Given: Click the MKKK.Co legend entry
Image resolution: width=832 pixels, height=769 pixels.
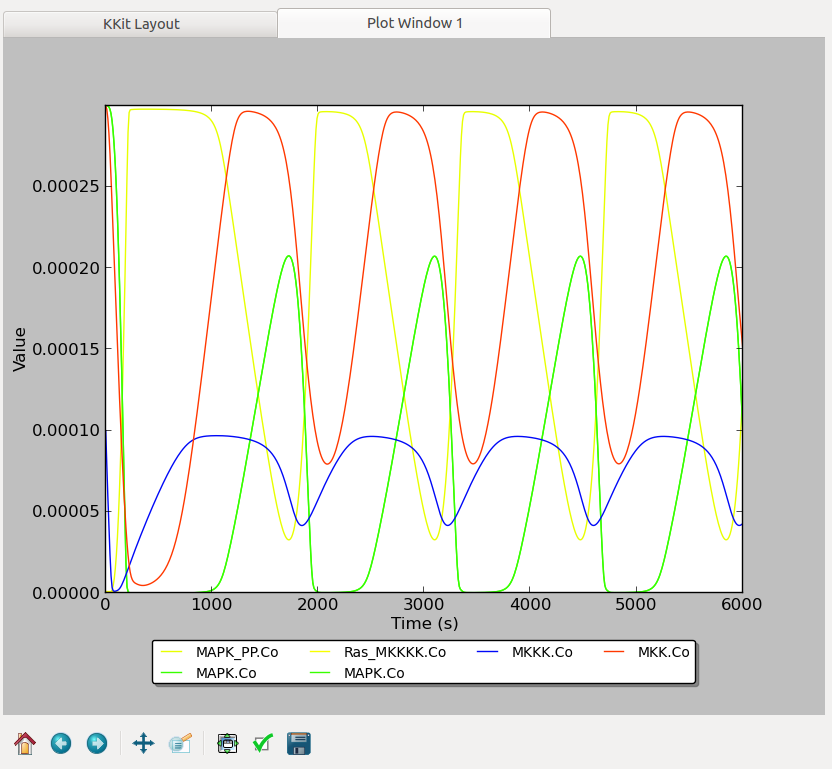Looking at the screenshot, I should click(542, 652).
